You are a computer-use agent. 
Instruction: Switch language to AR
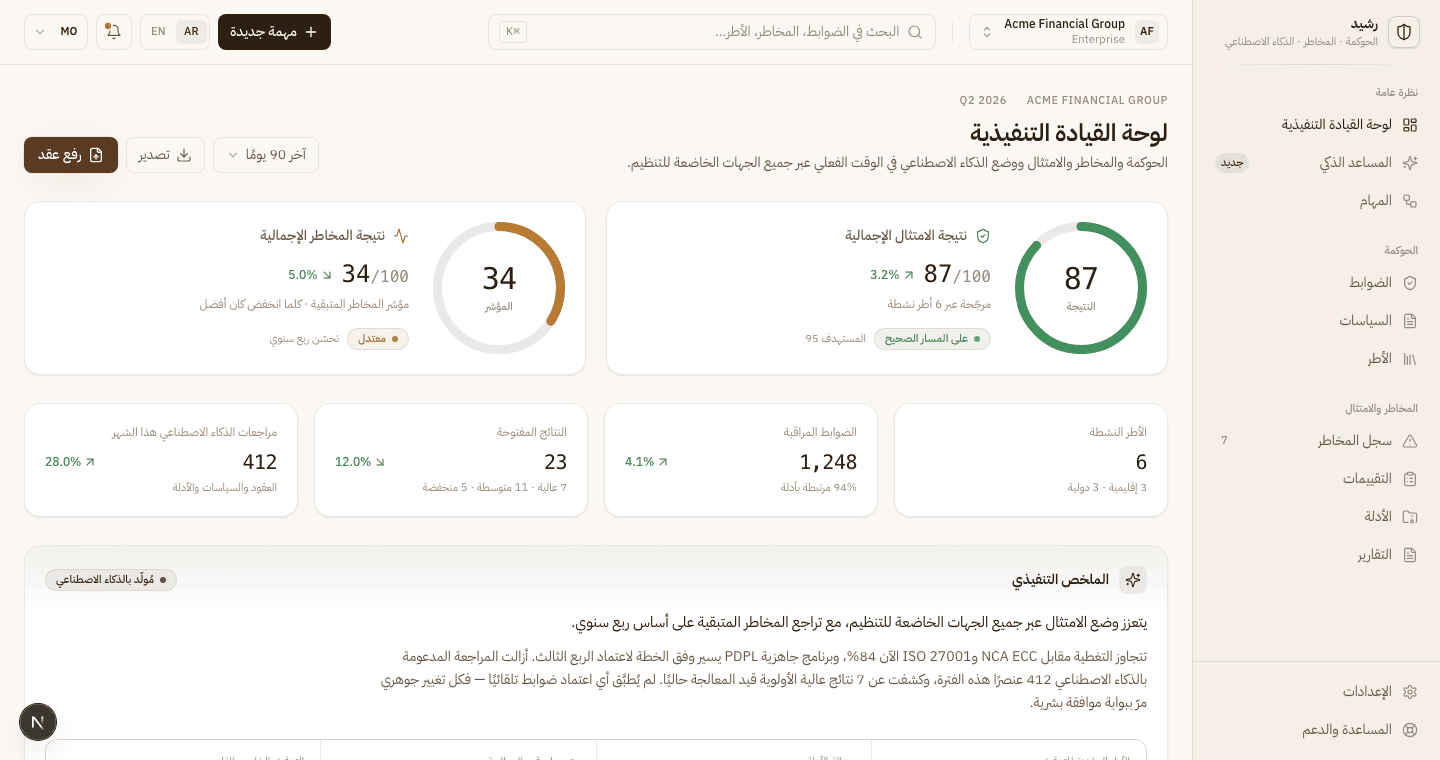191,32
